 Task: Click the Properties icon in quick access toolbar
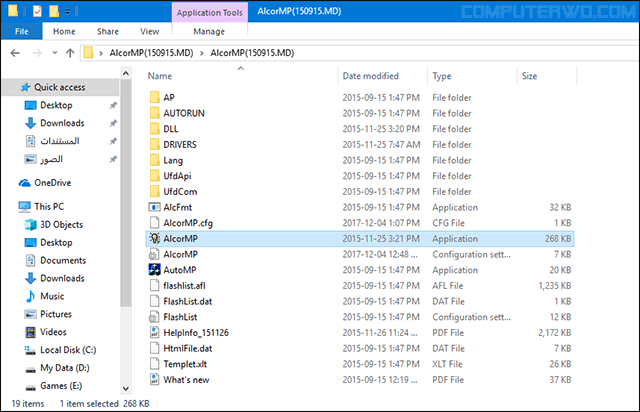pos(37,11)
